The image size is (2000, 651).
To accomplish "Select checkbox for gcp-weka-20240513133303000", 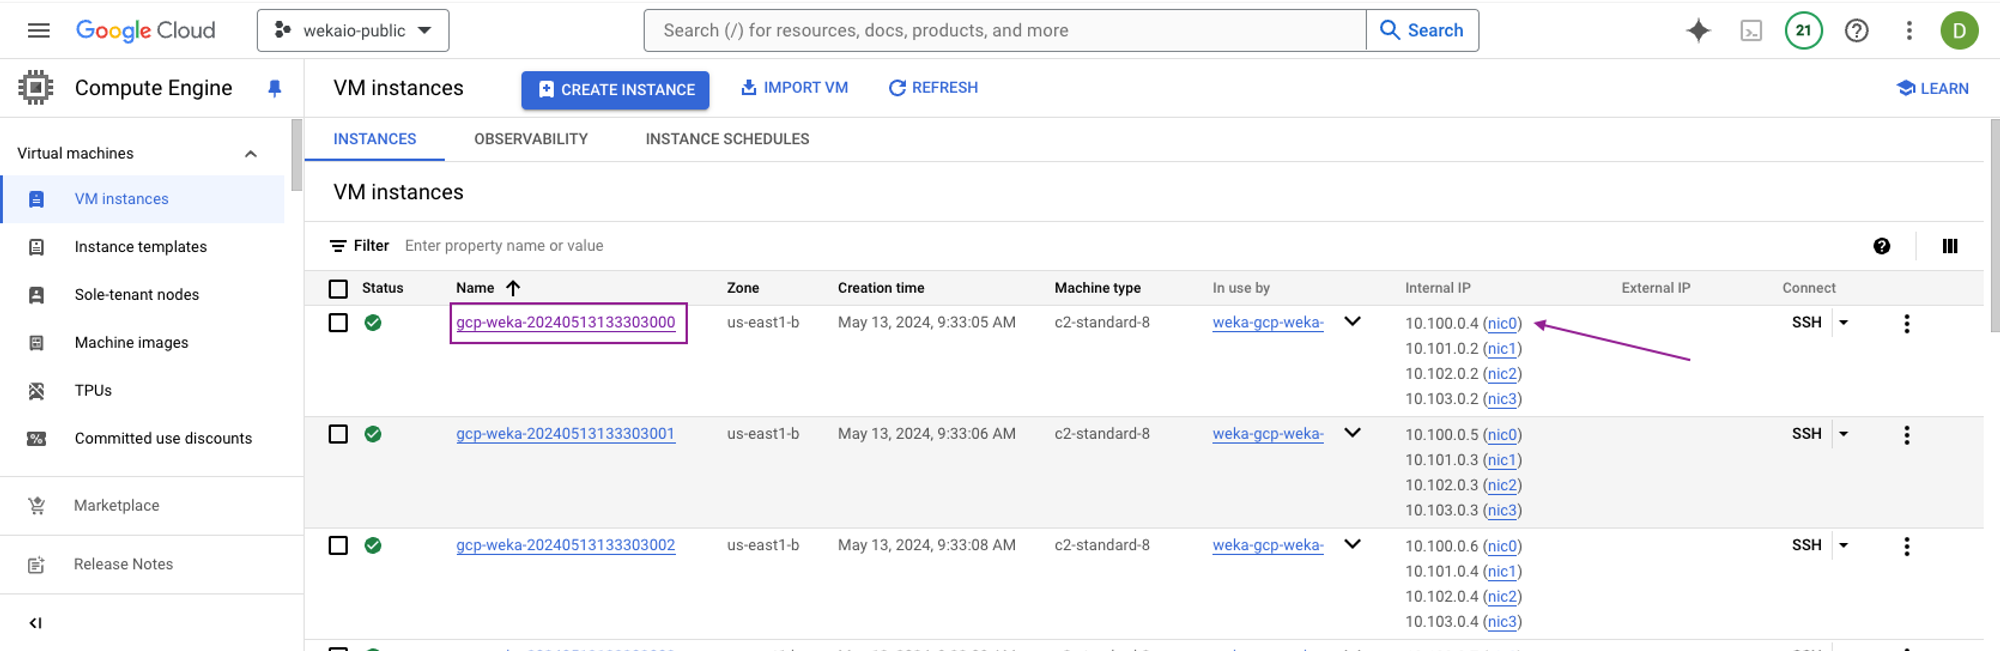I will 338,323.
